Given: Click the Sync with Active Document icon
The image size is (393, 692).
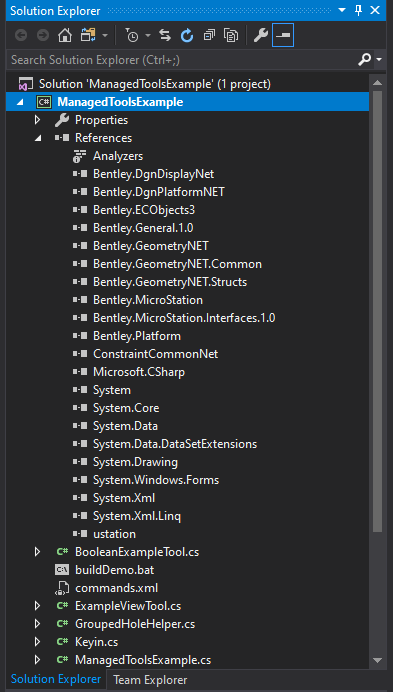Looking at the screenshot, I should [165, 36].
